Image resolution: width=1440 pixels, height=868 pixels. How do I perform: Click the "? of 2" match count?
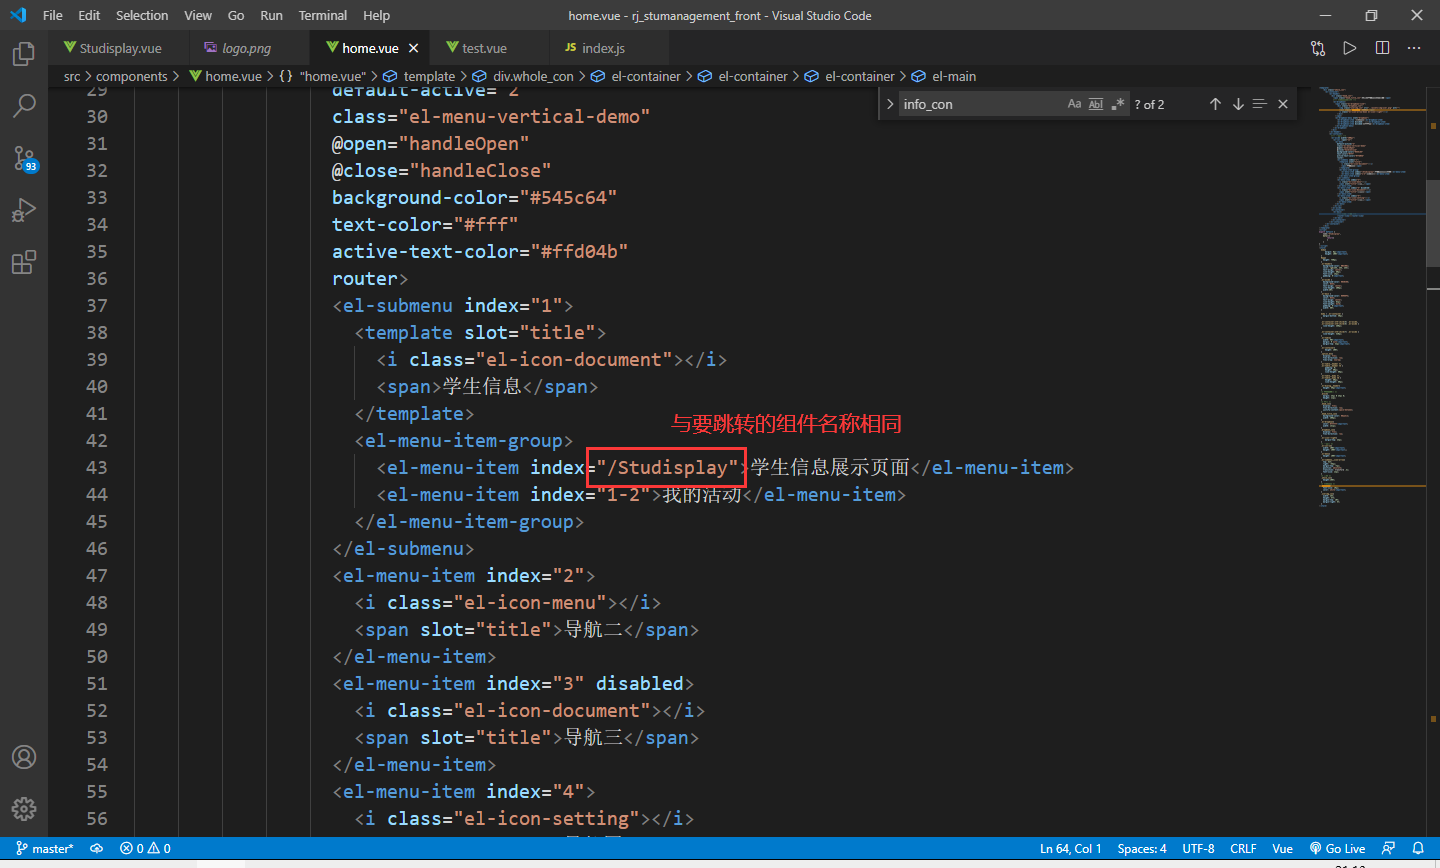point(1149,104)
